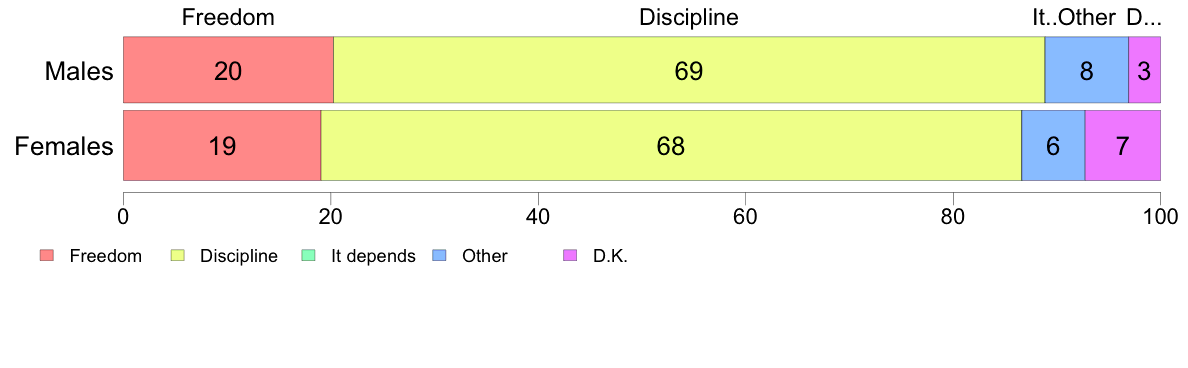Viewport: 1188px width, 368px height.
Task: Click the green It depends legend swatch
Action: pyautogui.click(x=308, y=256)
